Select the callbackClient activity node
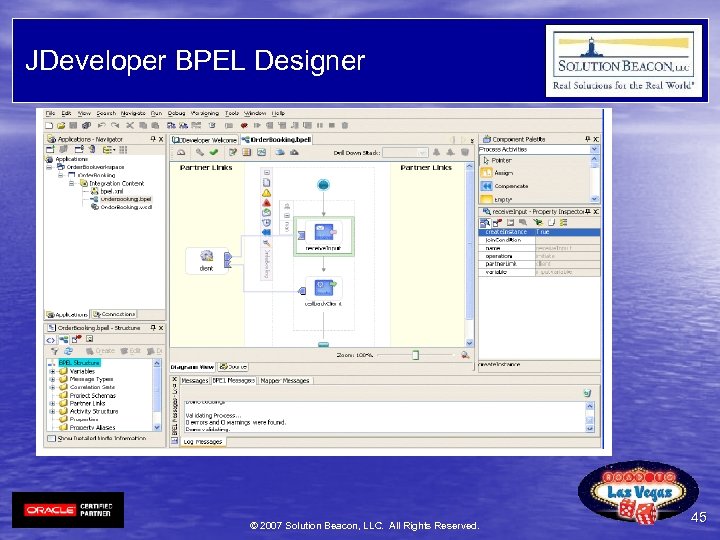Image resolution: width=720 pixels, height=540 pixels. (x=324, y=292)
